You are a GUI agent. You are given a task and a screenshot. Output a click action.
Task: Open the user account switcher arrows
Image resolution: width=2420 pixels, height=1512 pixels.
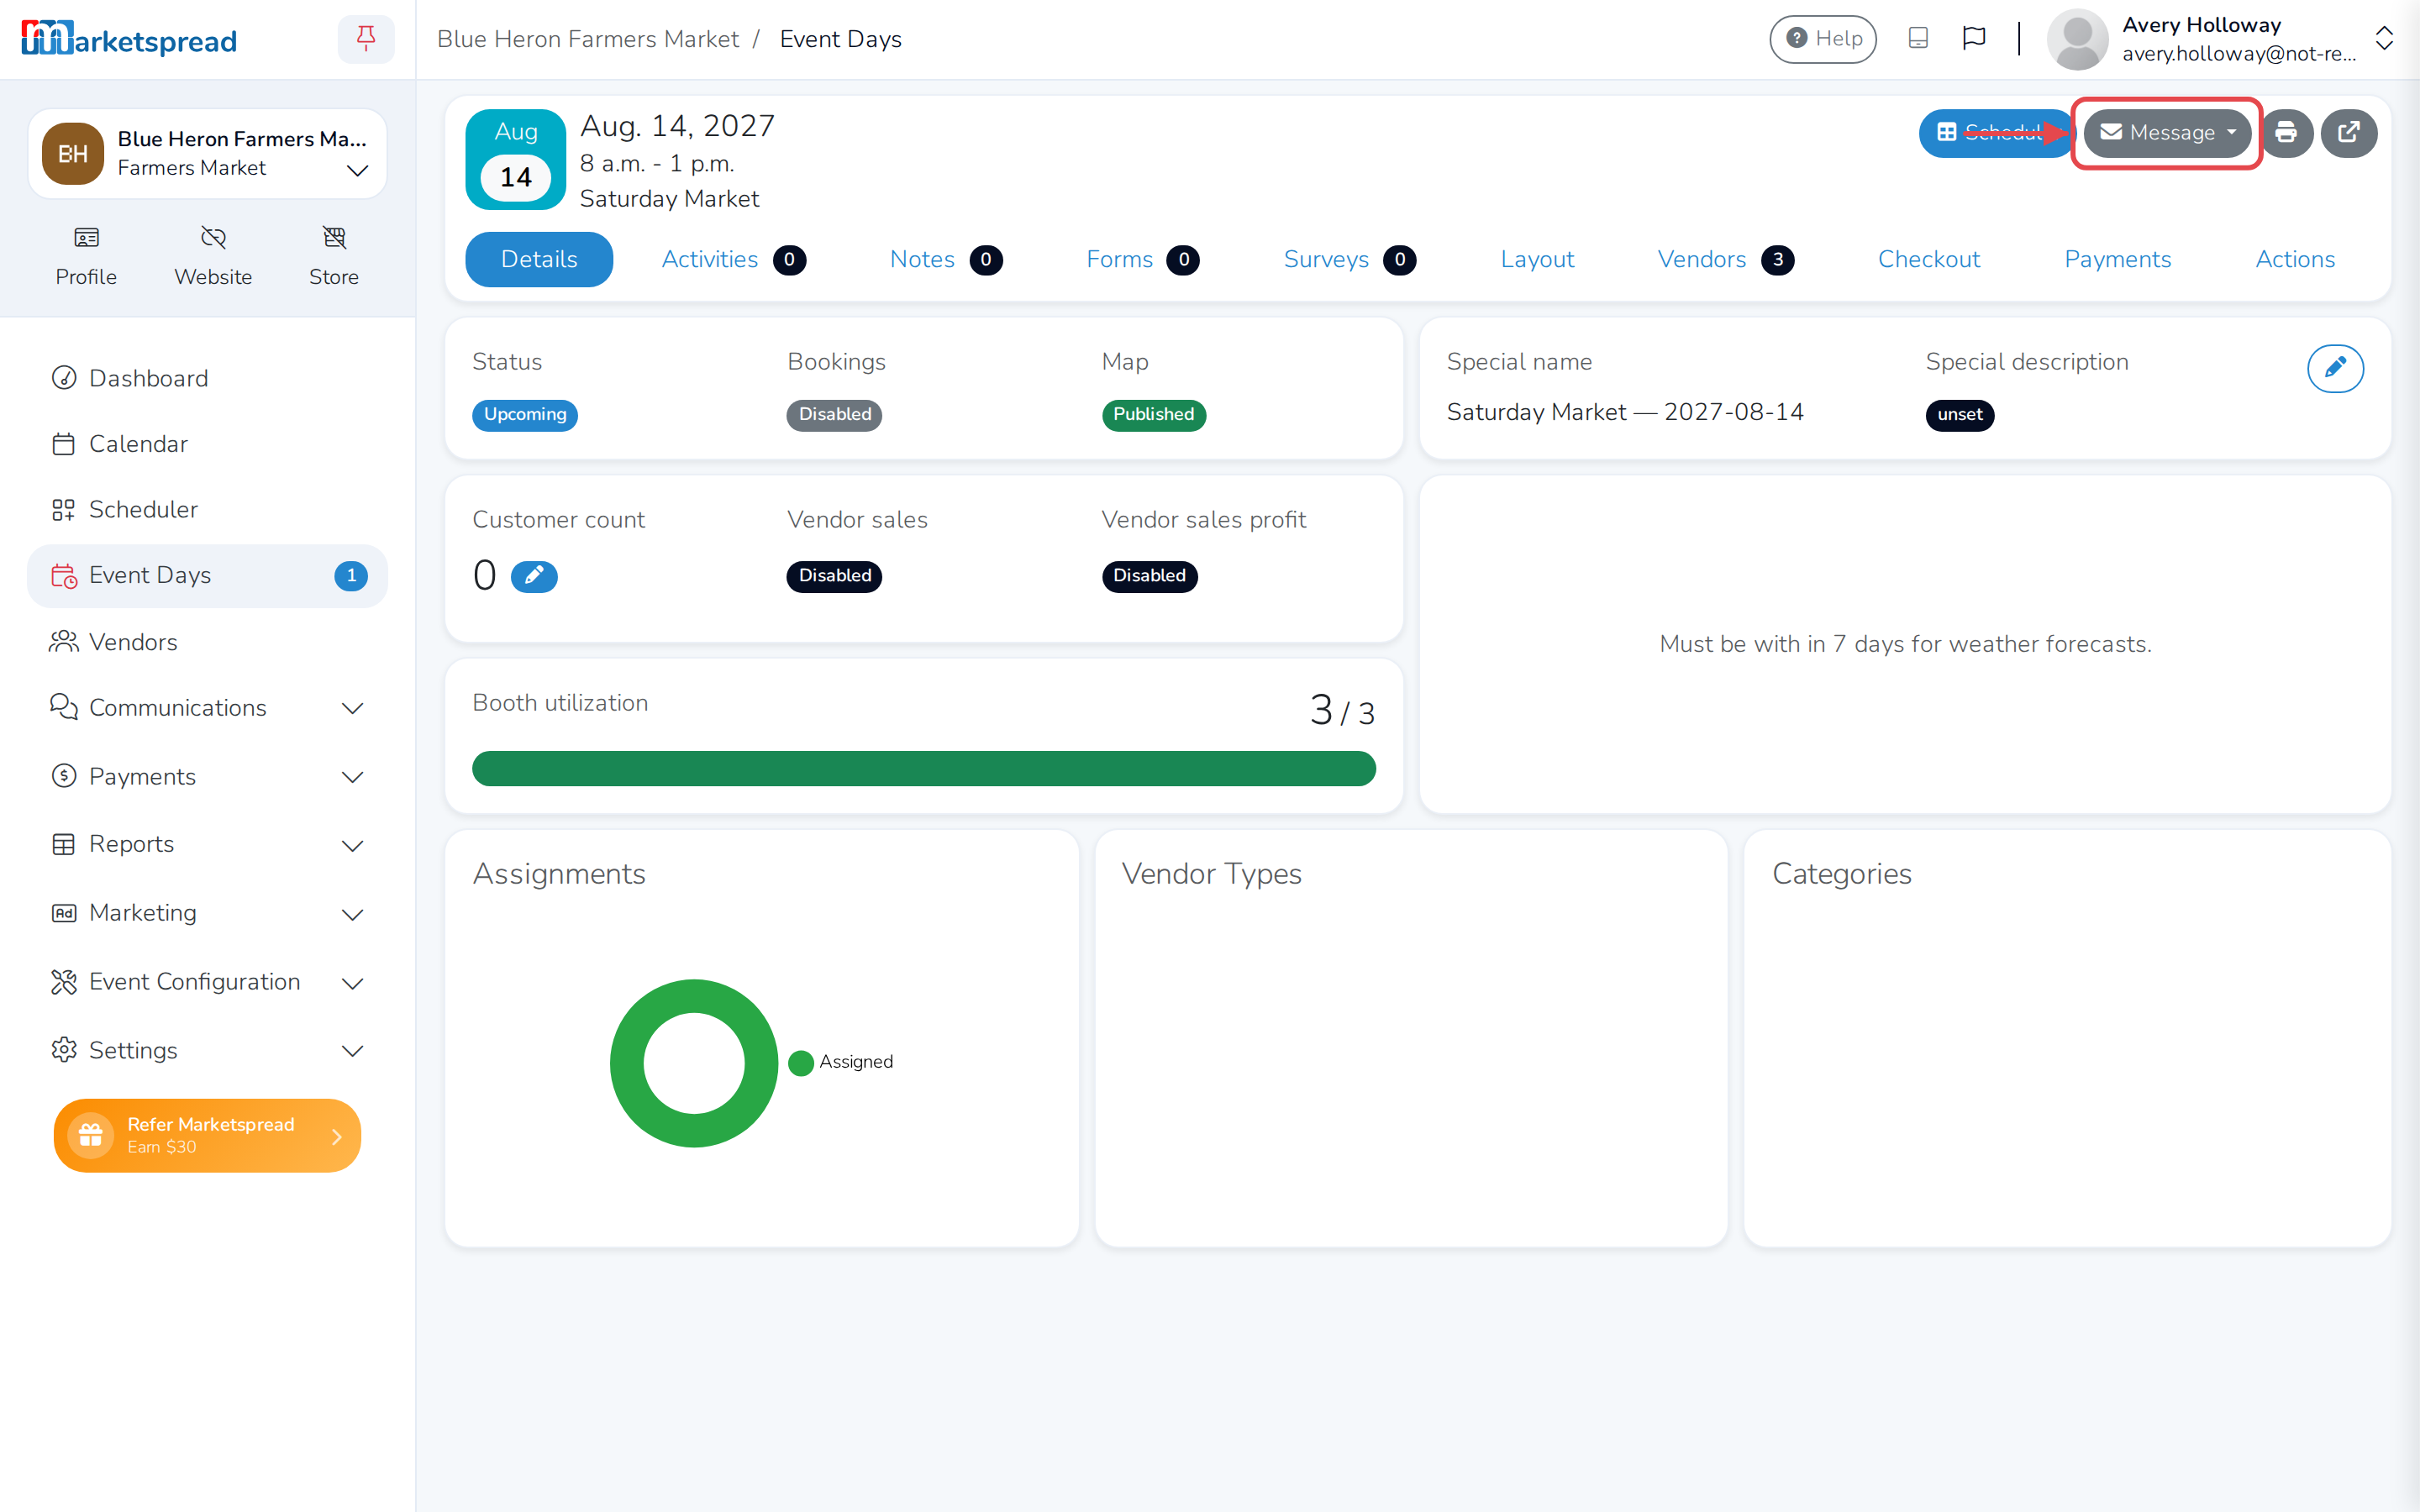pos(2384,39)
